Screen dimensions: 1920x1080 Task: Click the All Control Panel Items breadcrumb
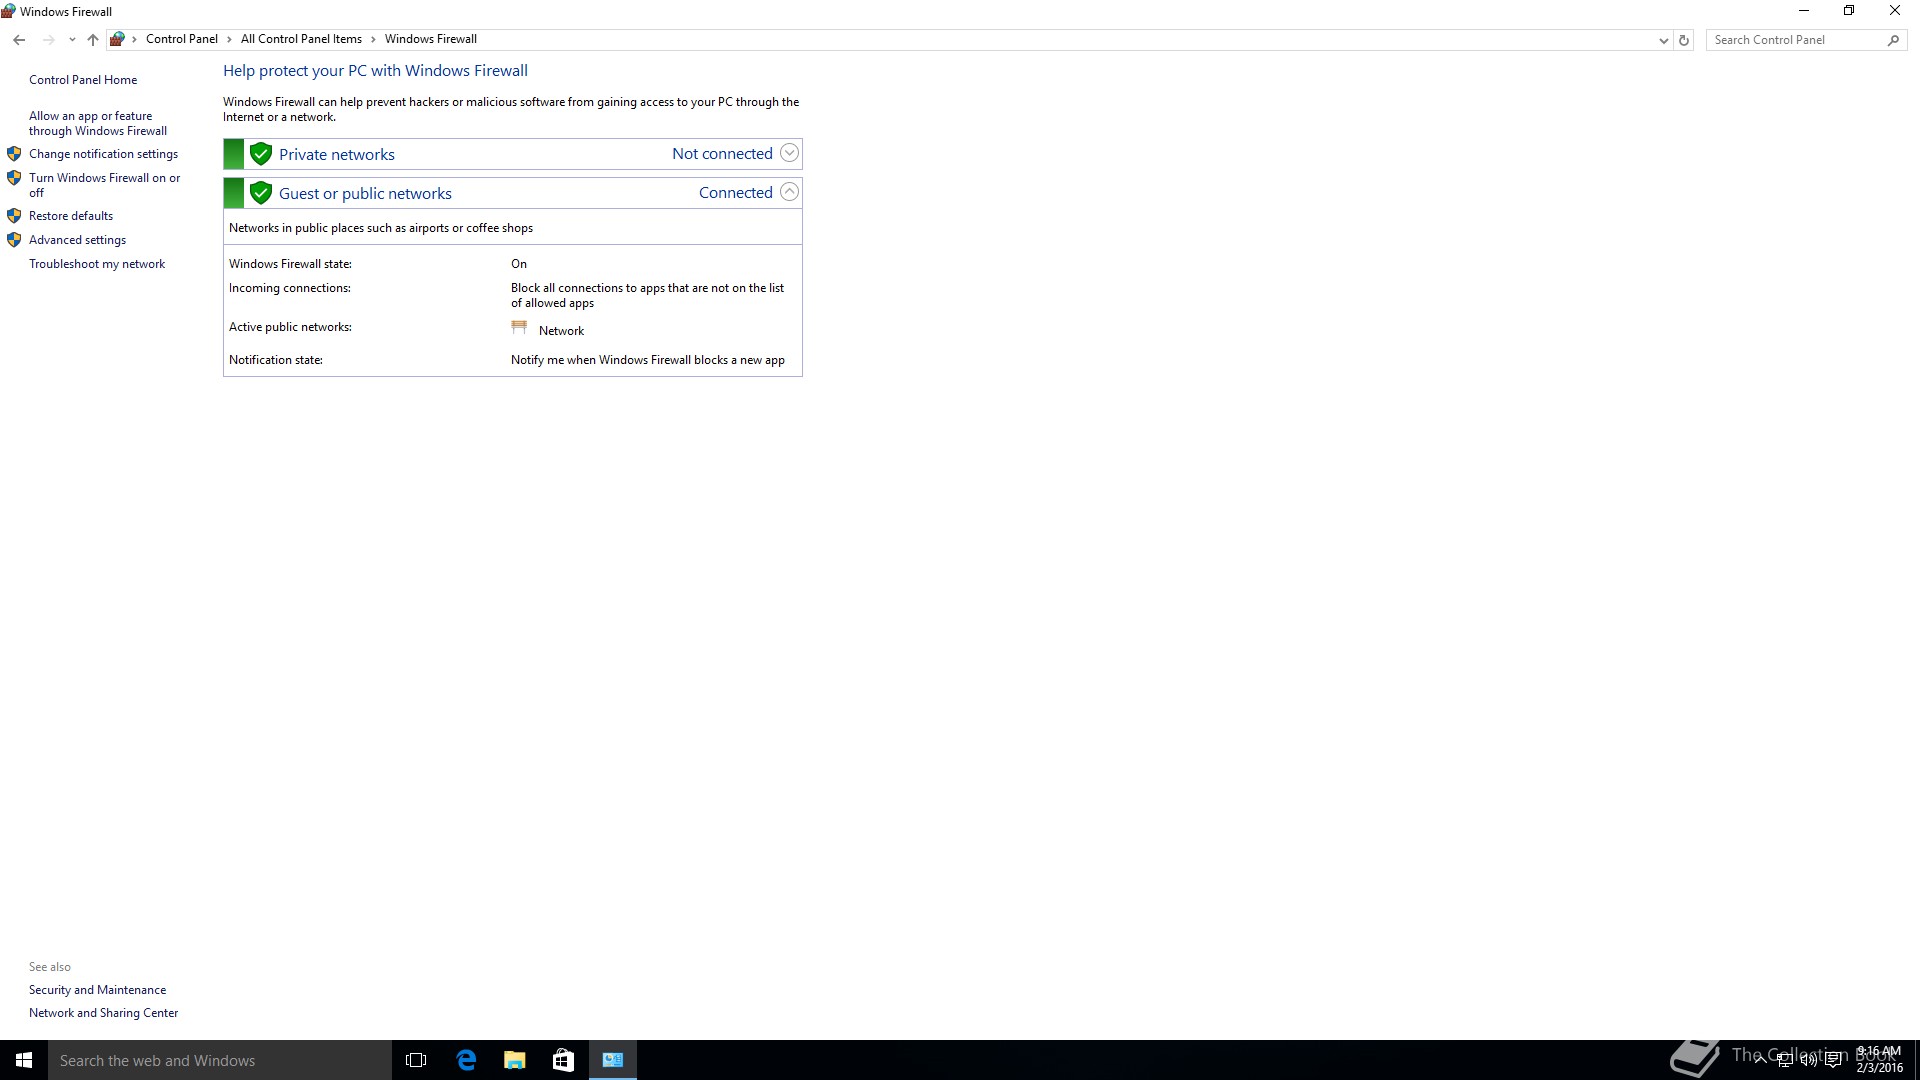(x=301, y=39)
